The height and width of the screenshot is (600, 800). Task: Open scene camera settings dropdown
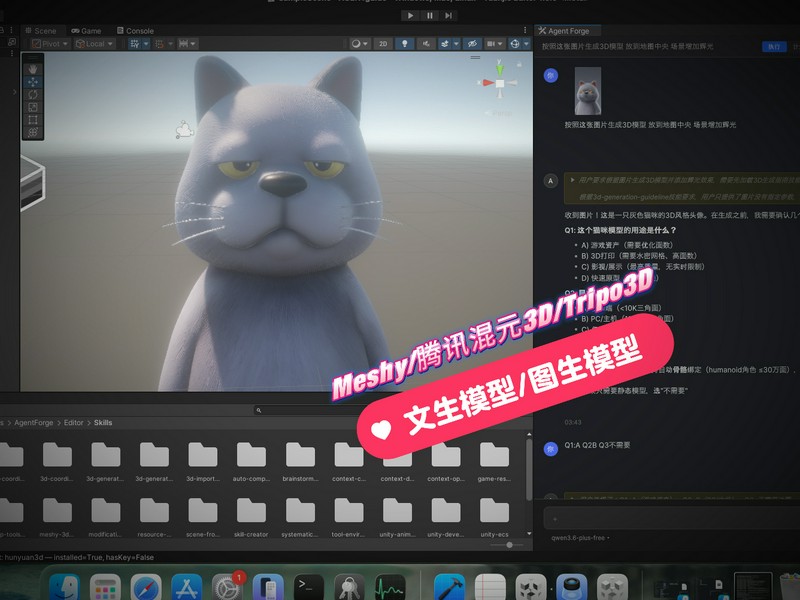click(494, 44)
